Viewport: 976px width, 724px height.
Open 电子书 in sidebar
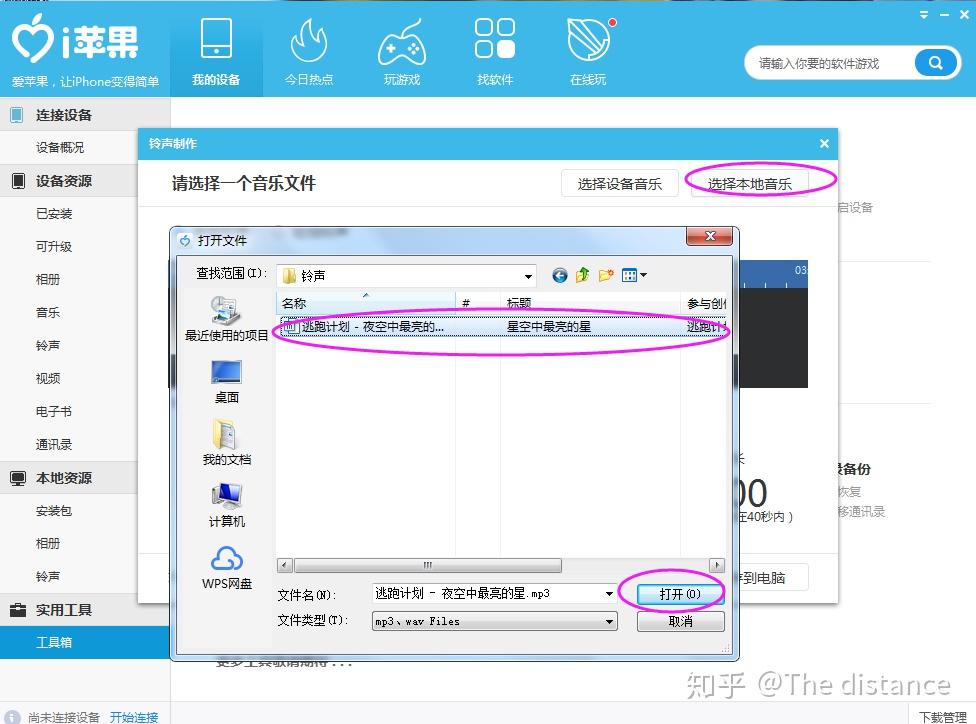click(x=54, y=411)
